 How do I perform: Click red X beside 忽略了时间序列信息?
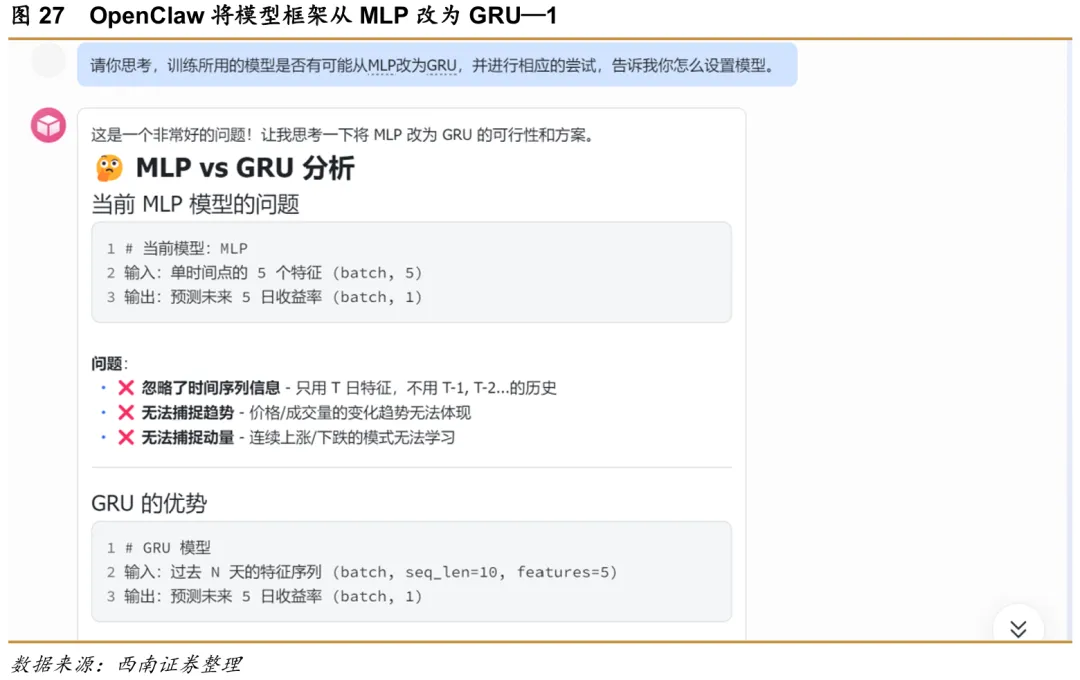(125, 388)
